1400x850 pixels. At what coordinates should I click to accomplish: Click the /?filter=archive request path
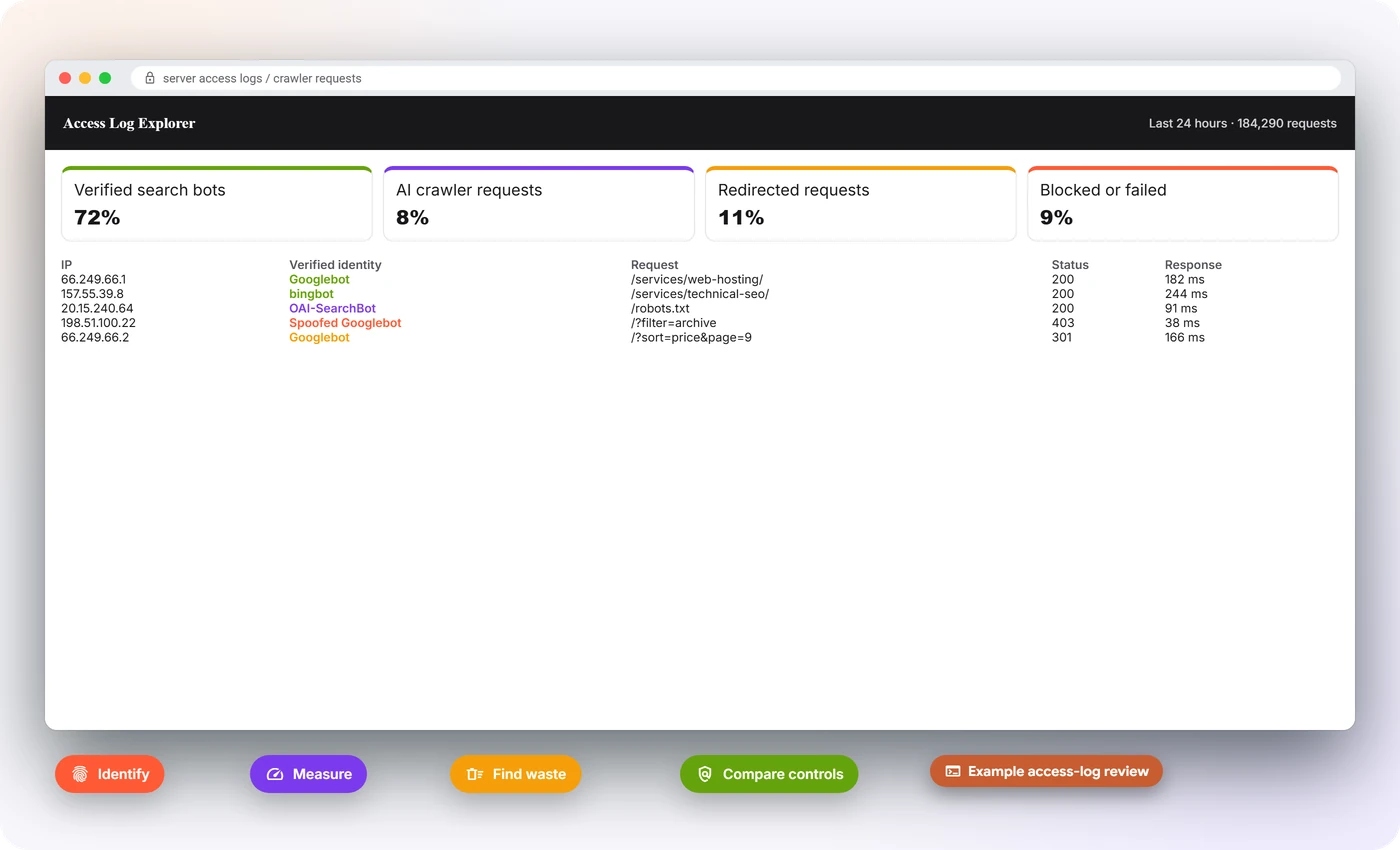point(674,323)
